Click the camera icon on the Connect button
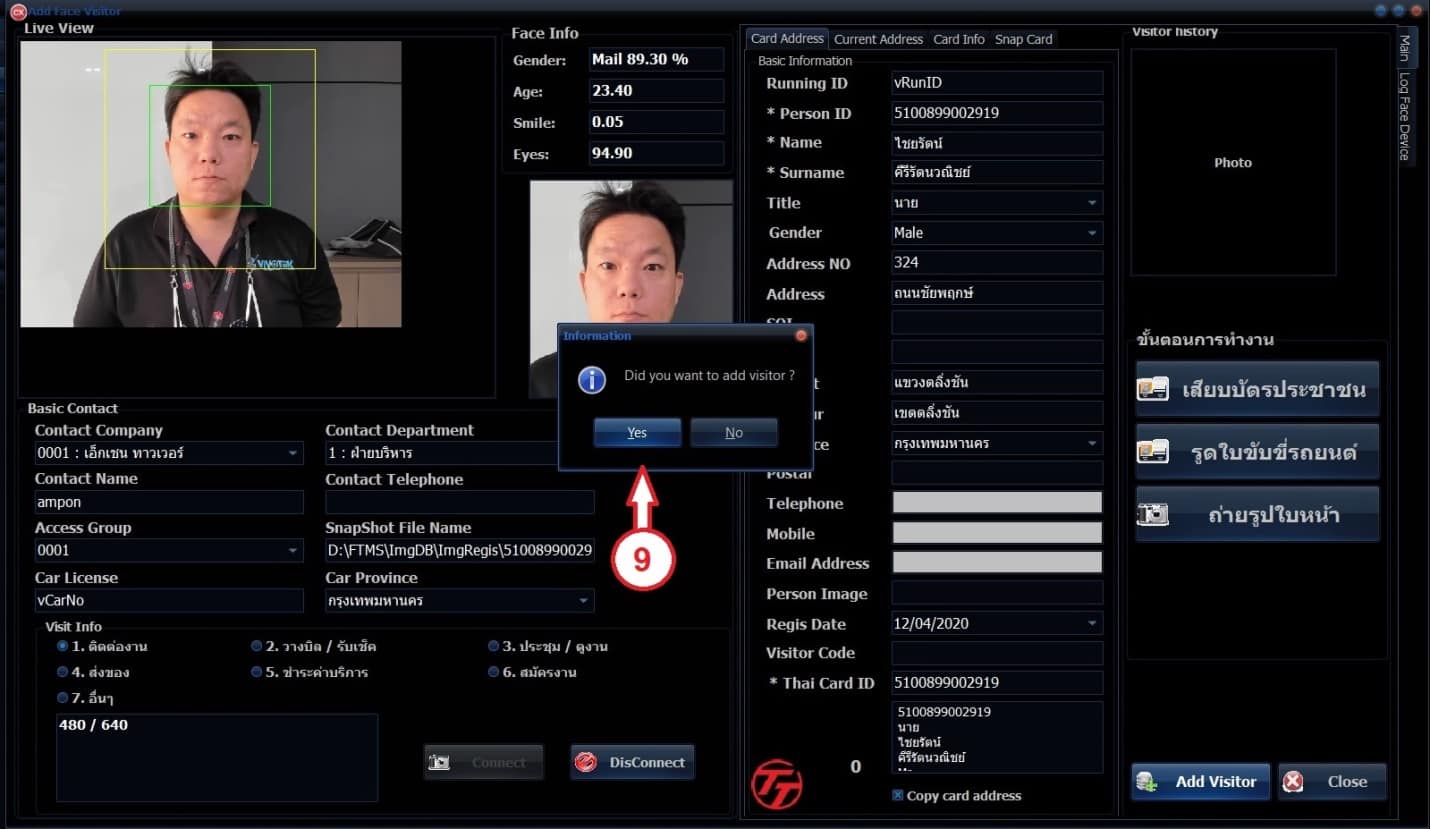 point(440,762)
